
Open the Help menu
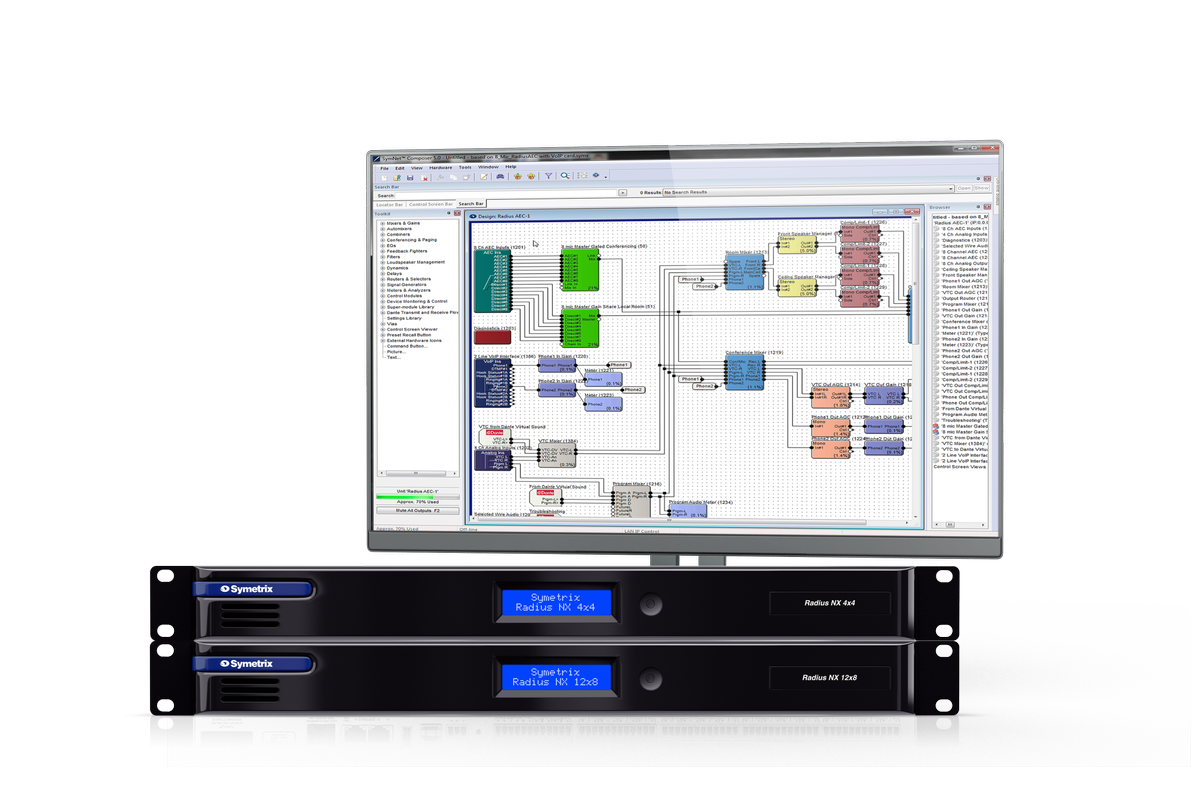pos(510,167)
